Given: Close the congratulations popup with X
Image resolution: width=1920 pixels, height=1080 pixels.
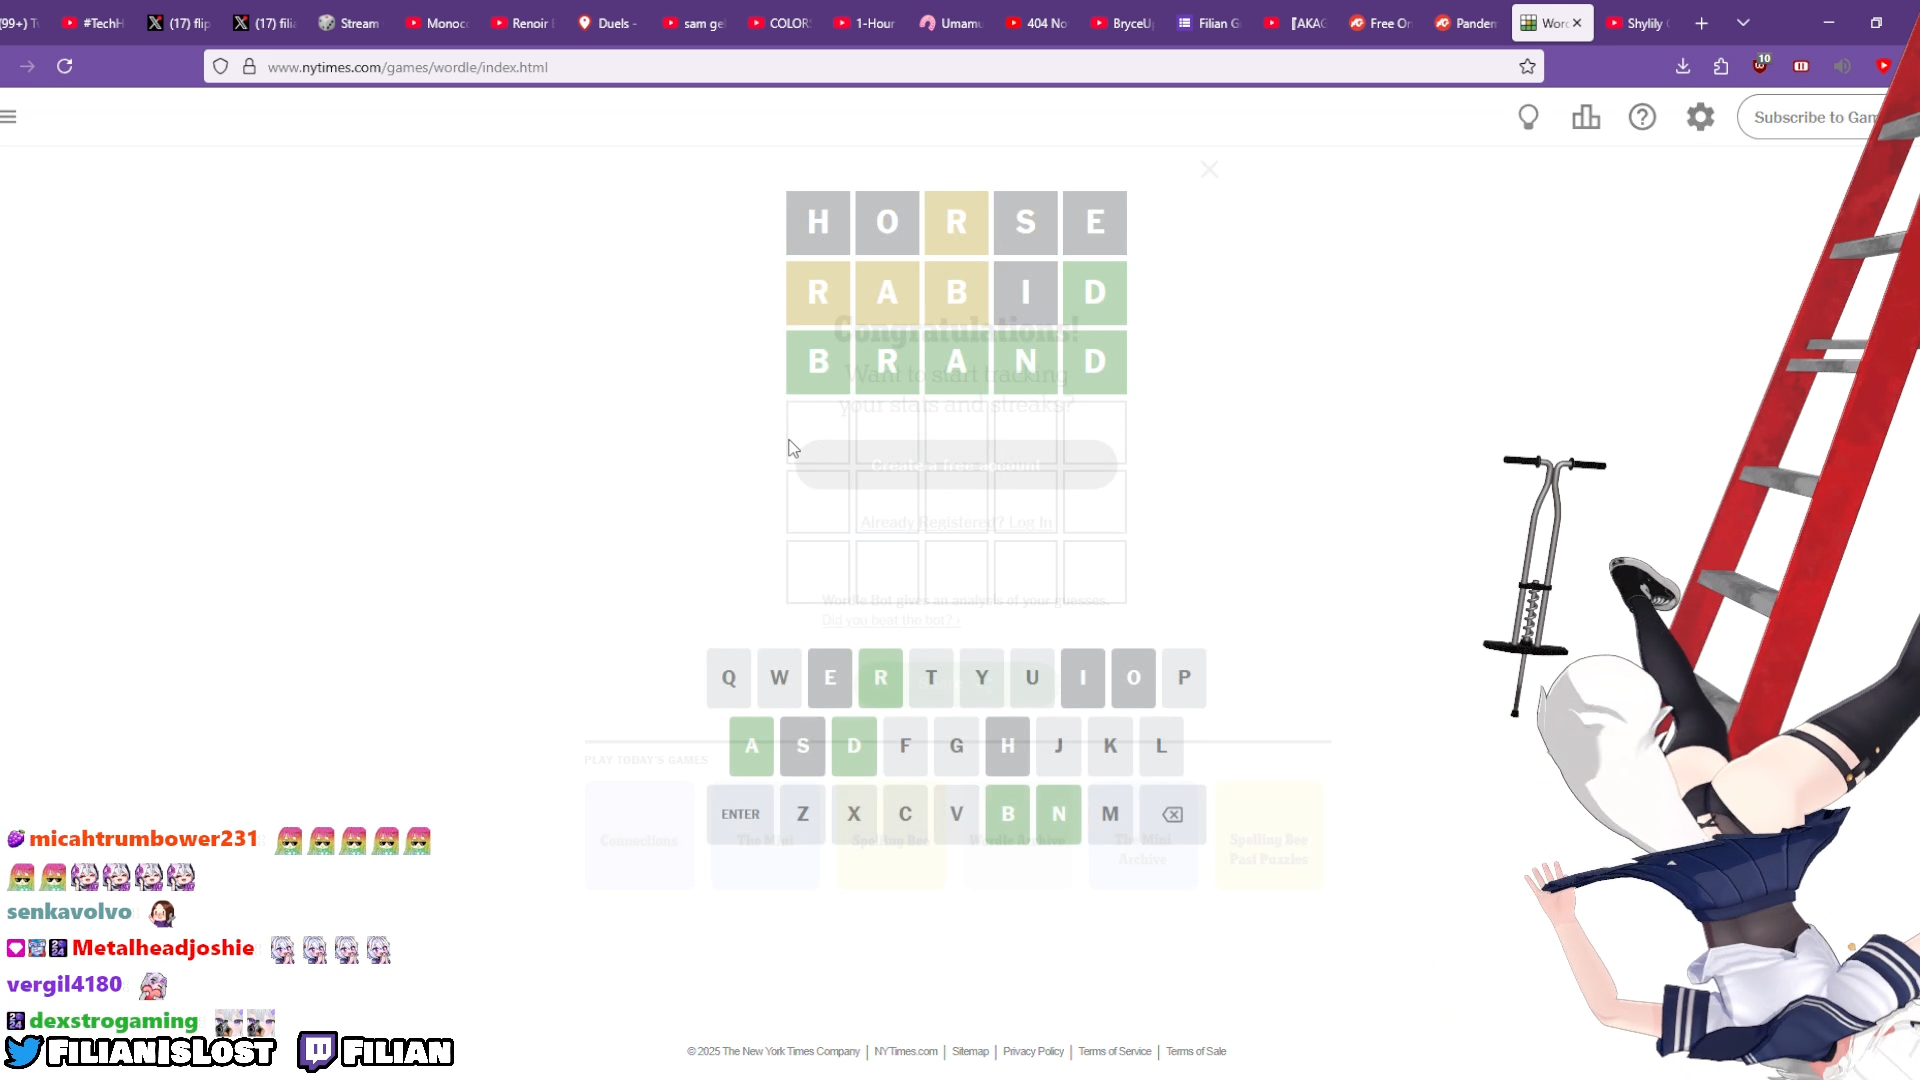Looking at the screenshot, I should coord(1209,170).
